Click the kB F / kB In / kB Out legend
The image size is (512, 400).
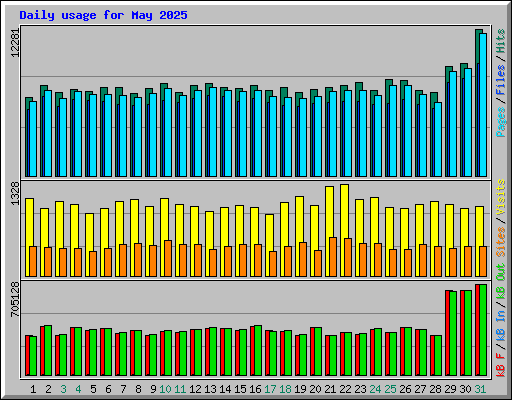click(x=501, y=320)
